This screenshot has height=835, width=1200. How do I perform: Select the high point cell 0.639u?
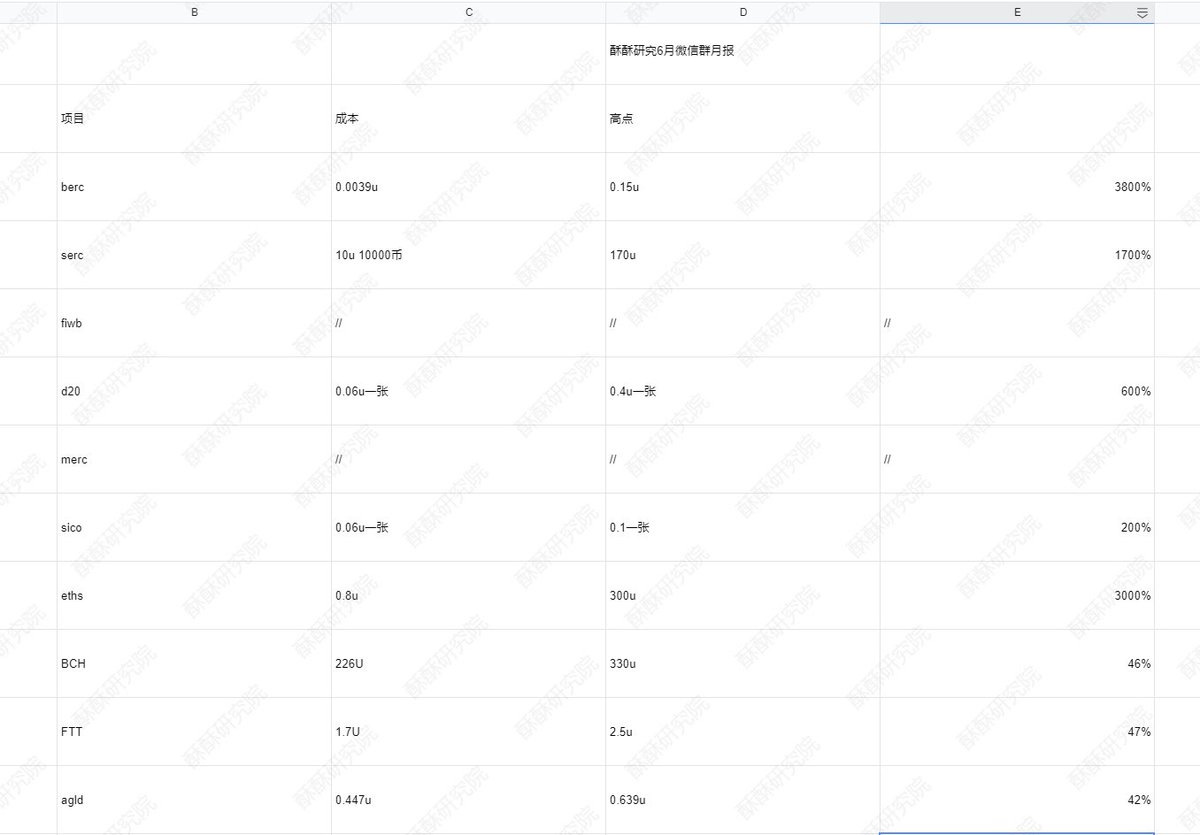click(x=743, y=799)
